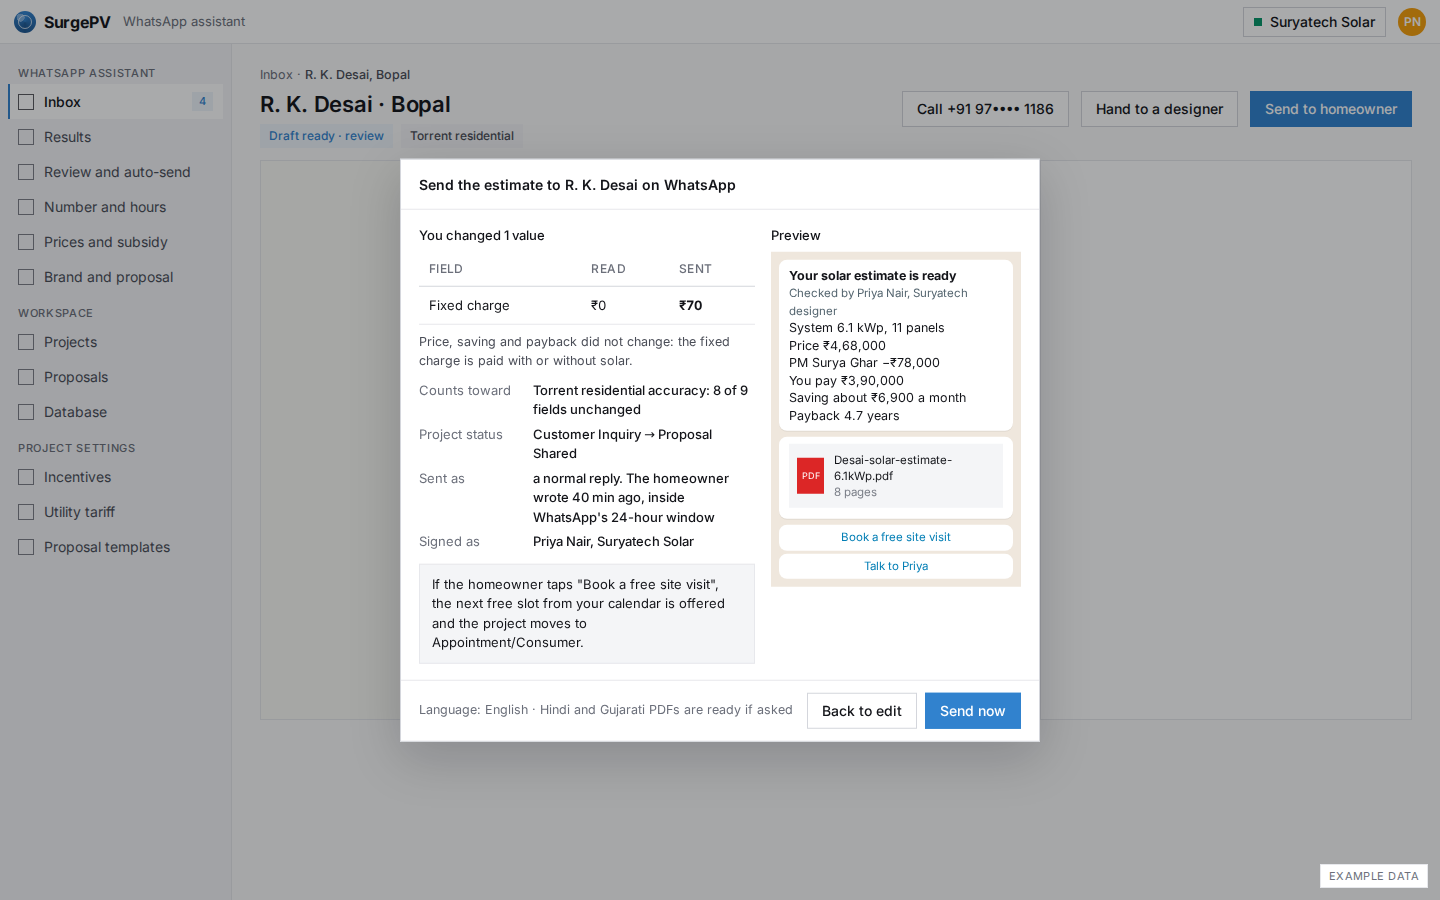Click the red PDF file icon
1440x900 pixels.
coord(810,476)
